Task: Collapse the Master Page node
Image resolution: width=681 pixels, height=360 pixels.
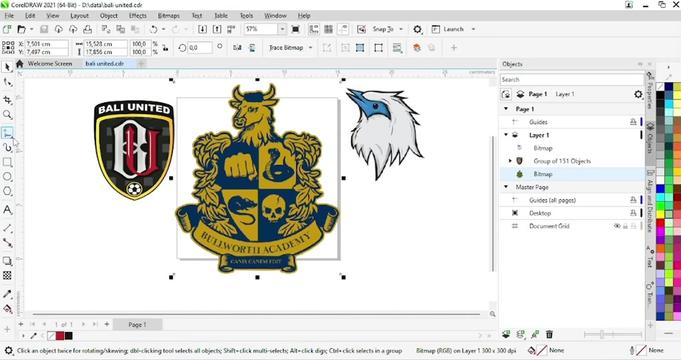Action: click(506, 187)
